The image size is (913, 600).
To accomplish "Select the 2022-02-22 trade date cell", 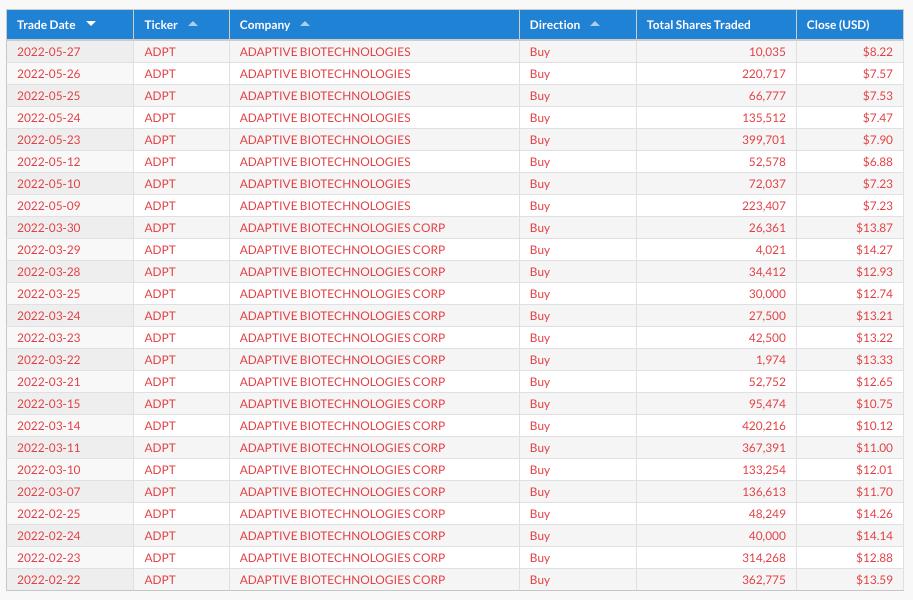I will tap(48, 580).
